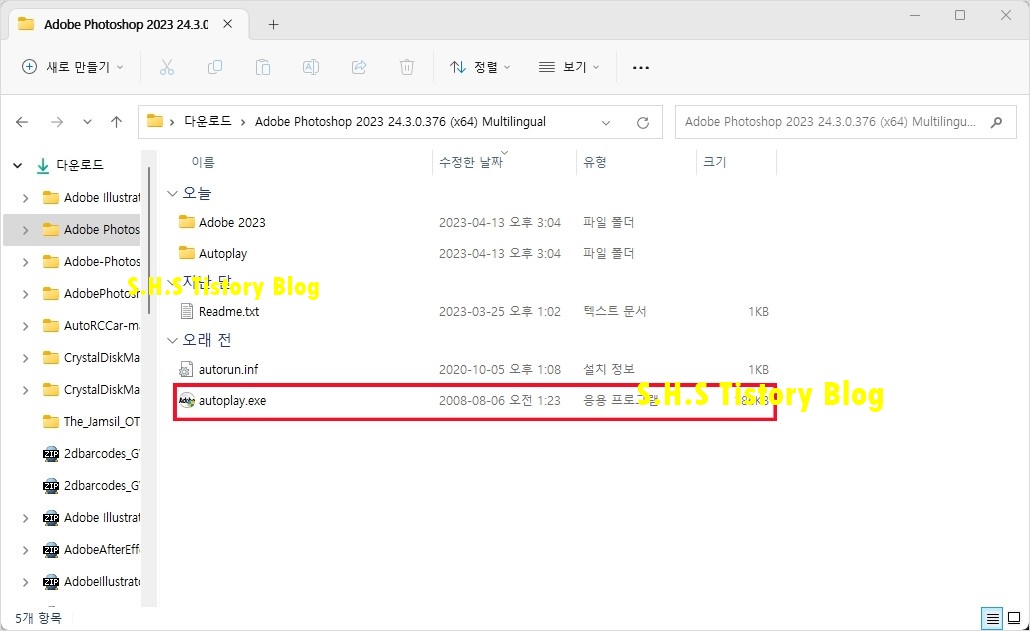Expand the AutoRCCar-m folder node

(25, 326)
